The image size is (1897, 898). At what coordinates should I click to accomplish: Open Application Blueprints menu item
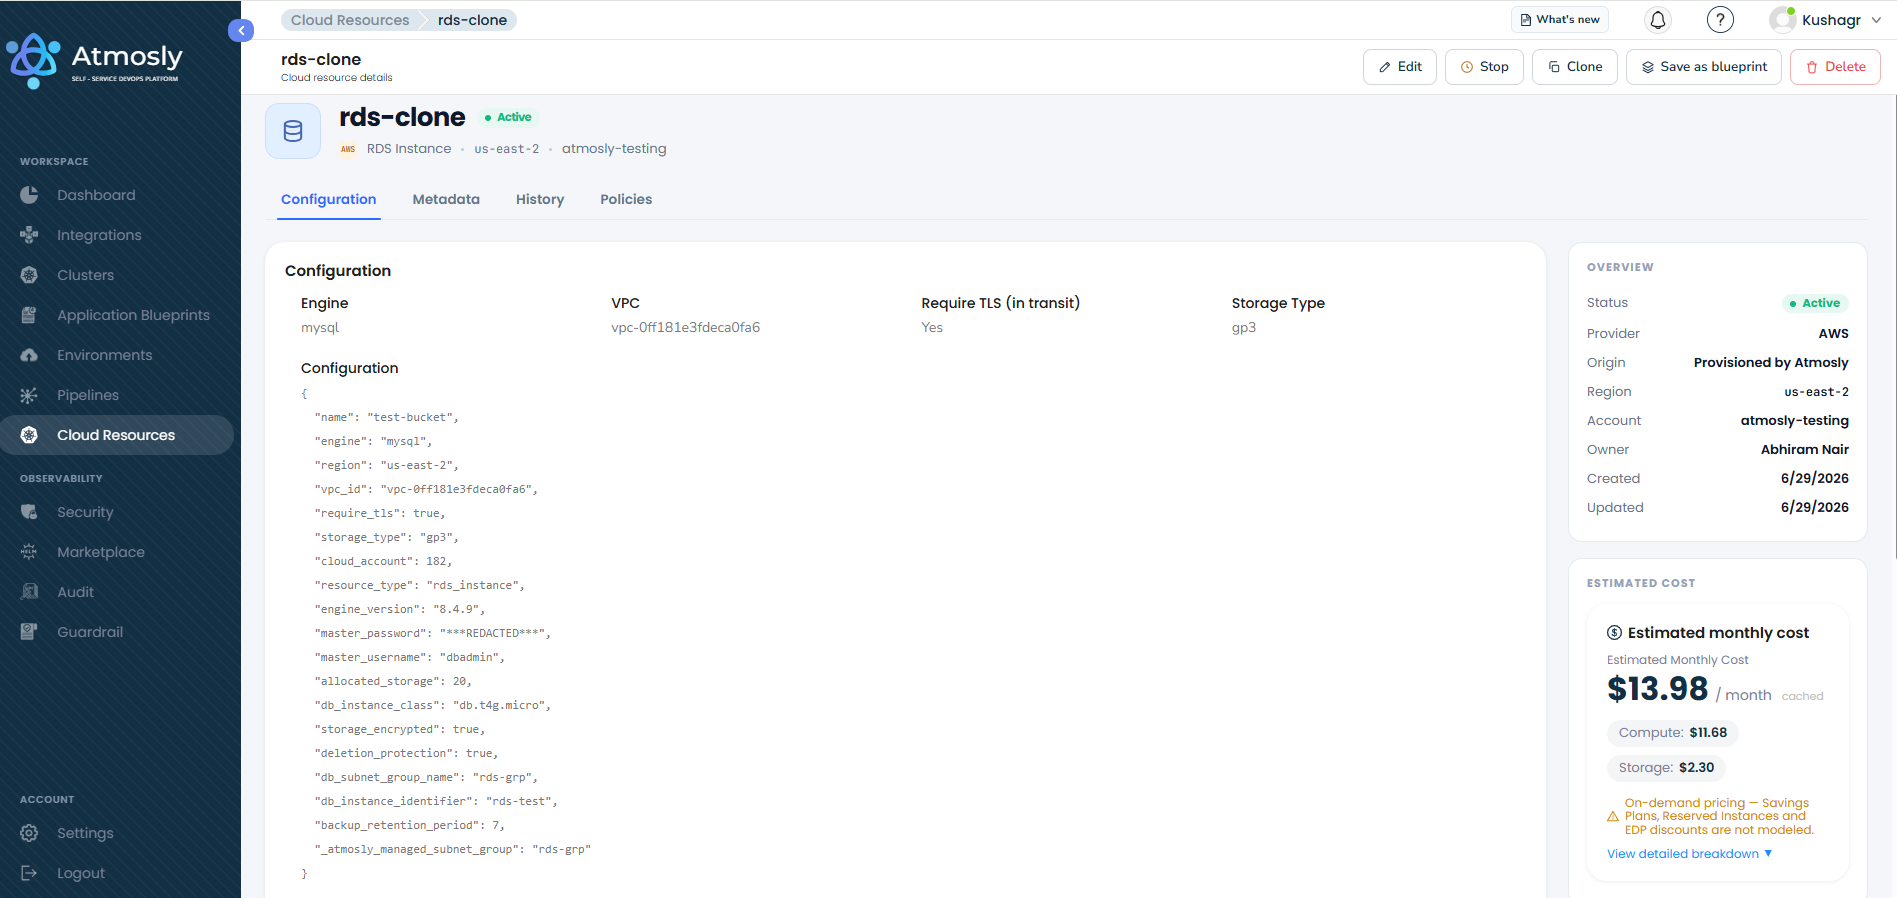[x=117, y=315]
